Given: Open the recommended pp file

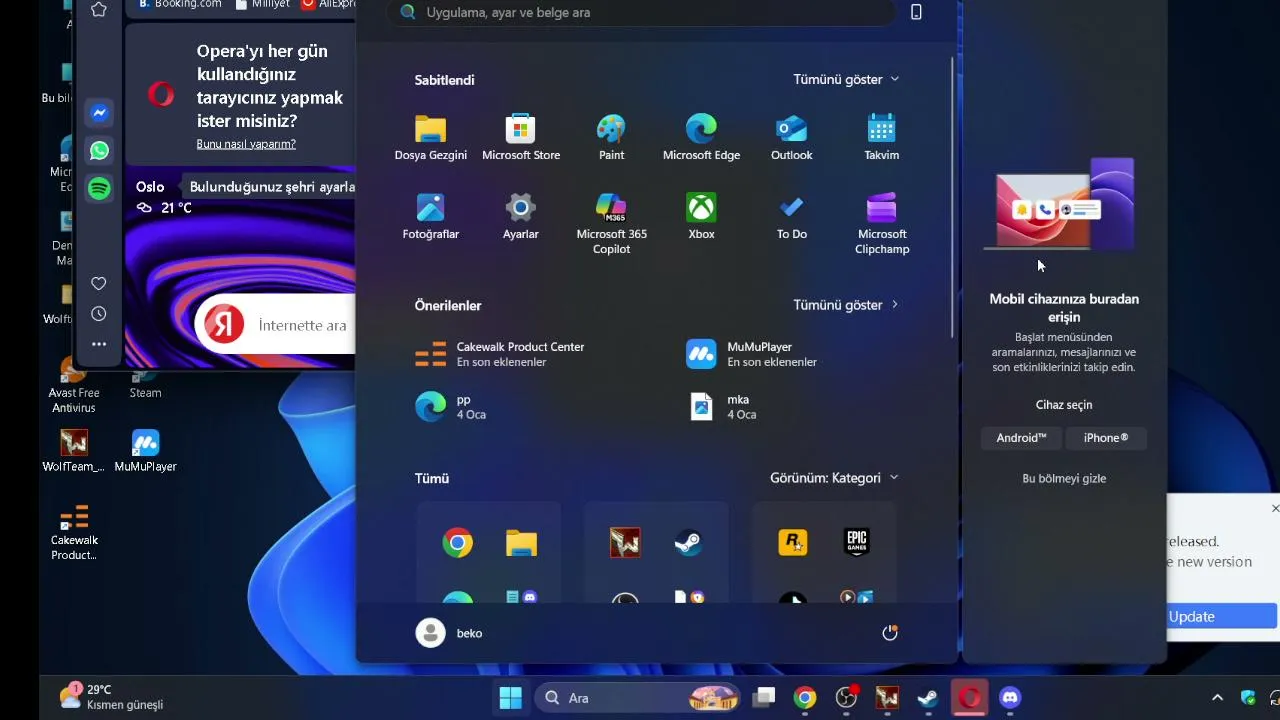Looking at the screenshot, I should point(451,407).
